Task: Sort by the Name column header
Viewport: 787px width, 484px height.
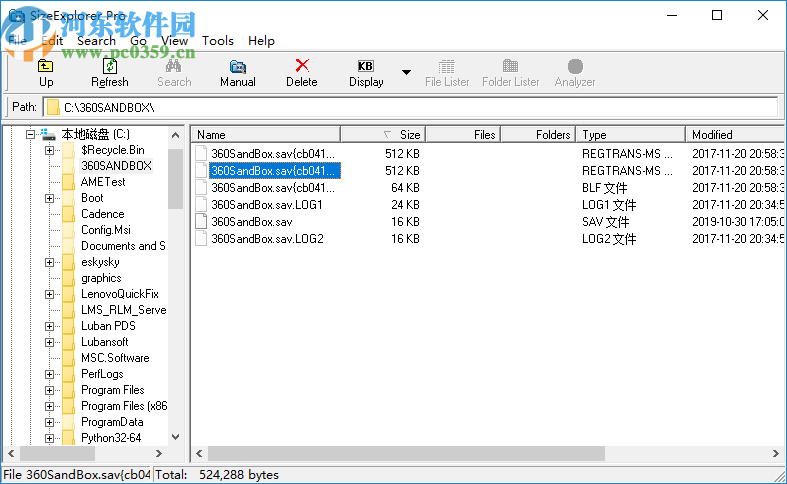Action: click(x=266, y=135)
